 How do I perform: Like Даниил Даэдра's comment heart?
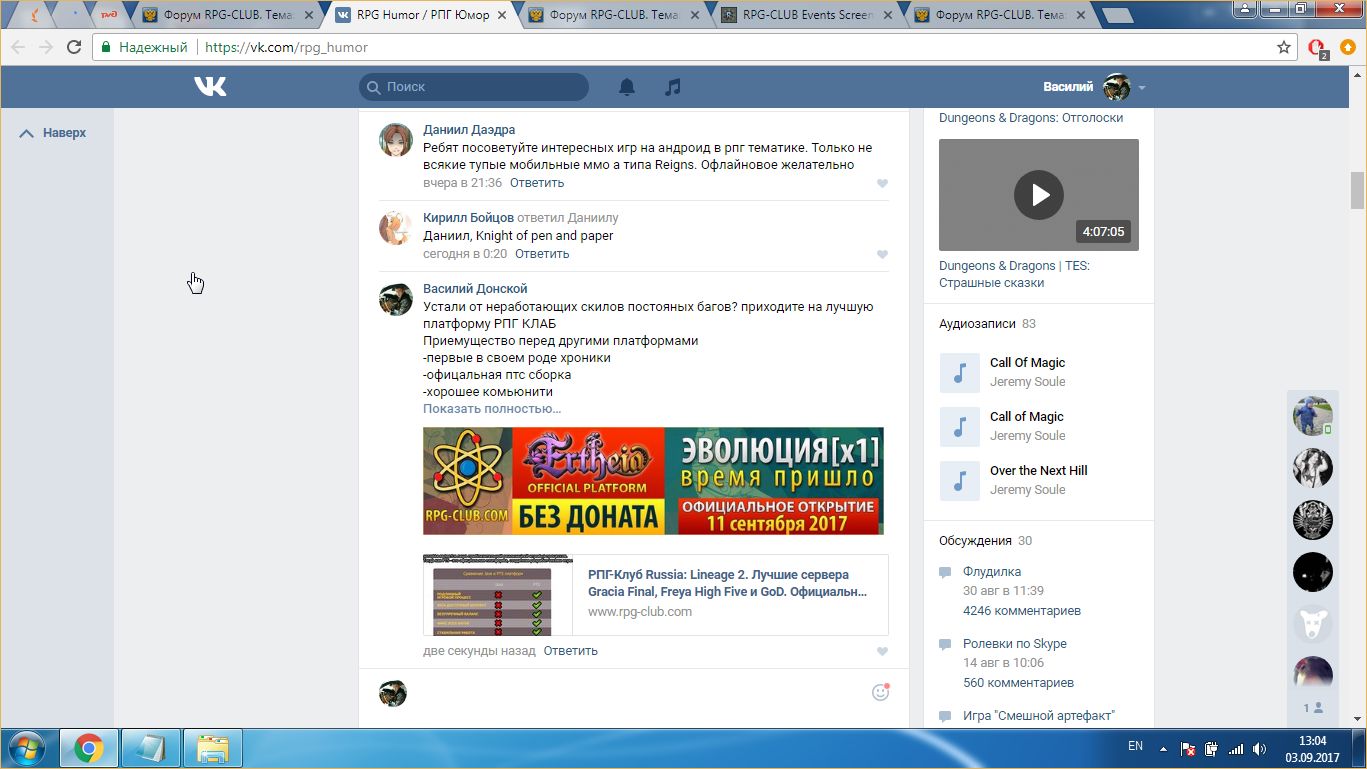pyautogui.click(x=882, y=183)
